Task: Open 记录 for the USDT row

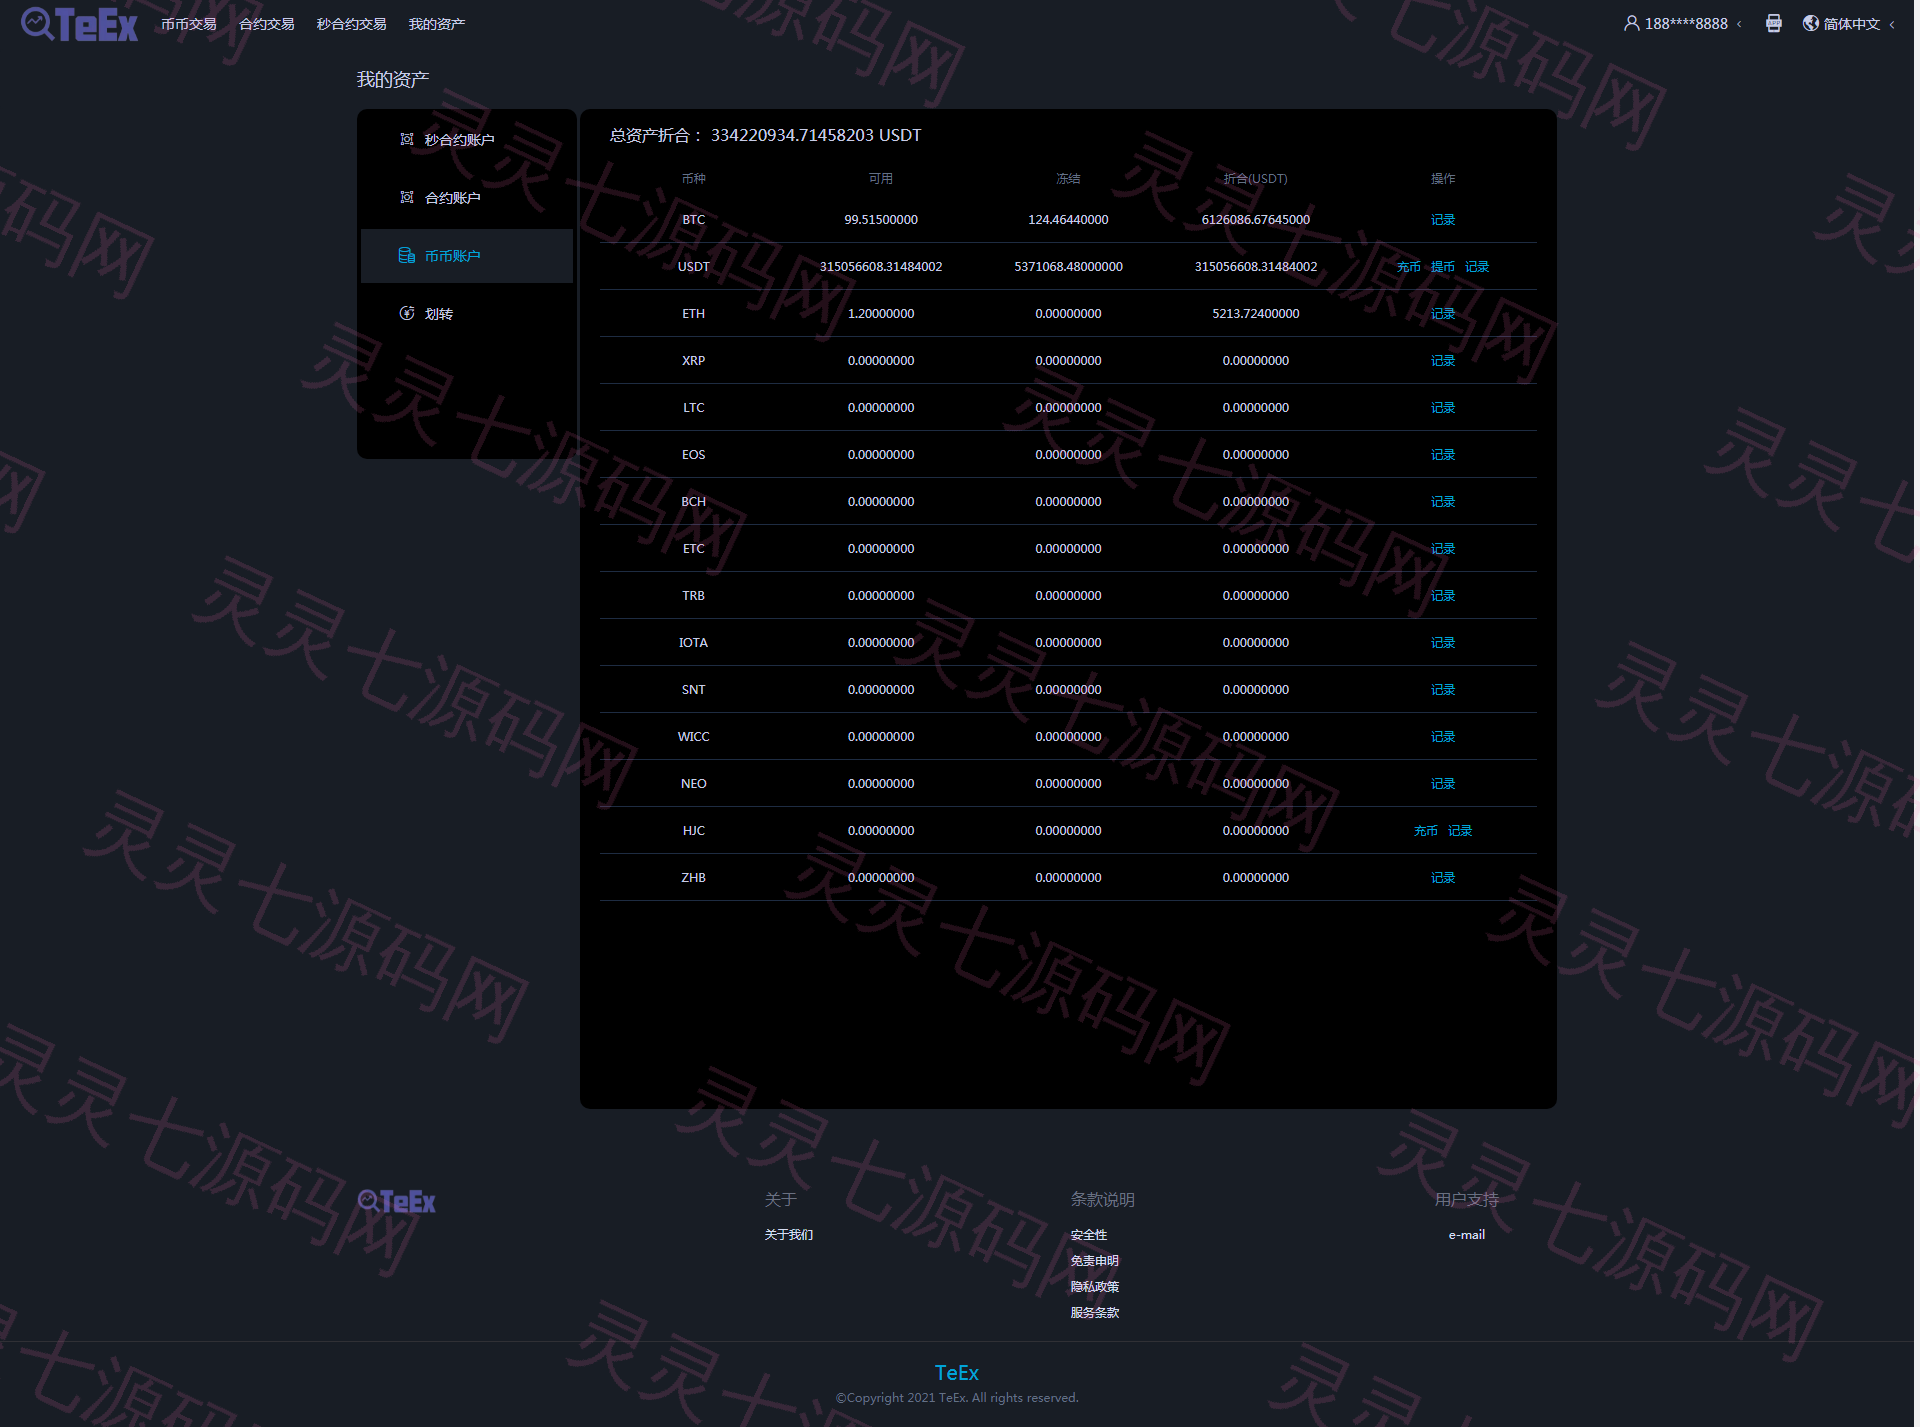Action: [x=1477, y=266]
